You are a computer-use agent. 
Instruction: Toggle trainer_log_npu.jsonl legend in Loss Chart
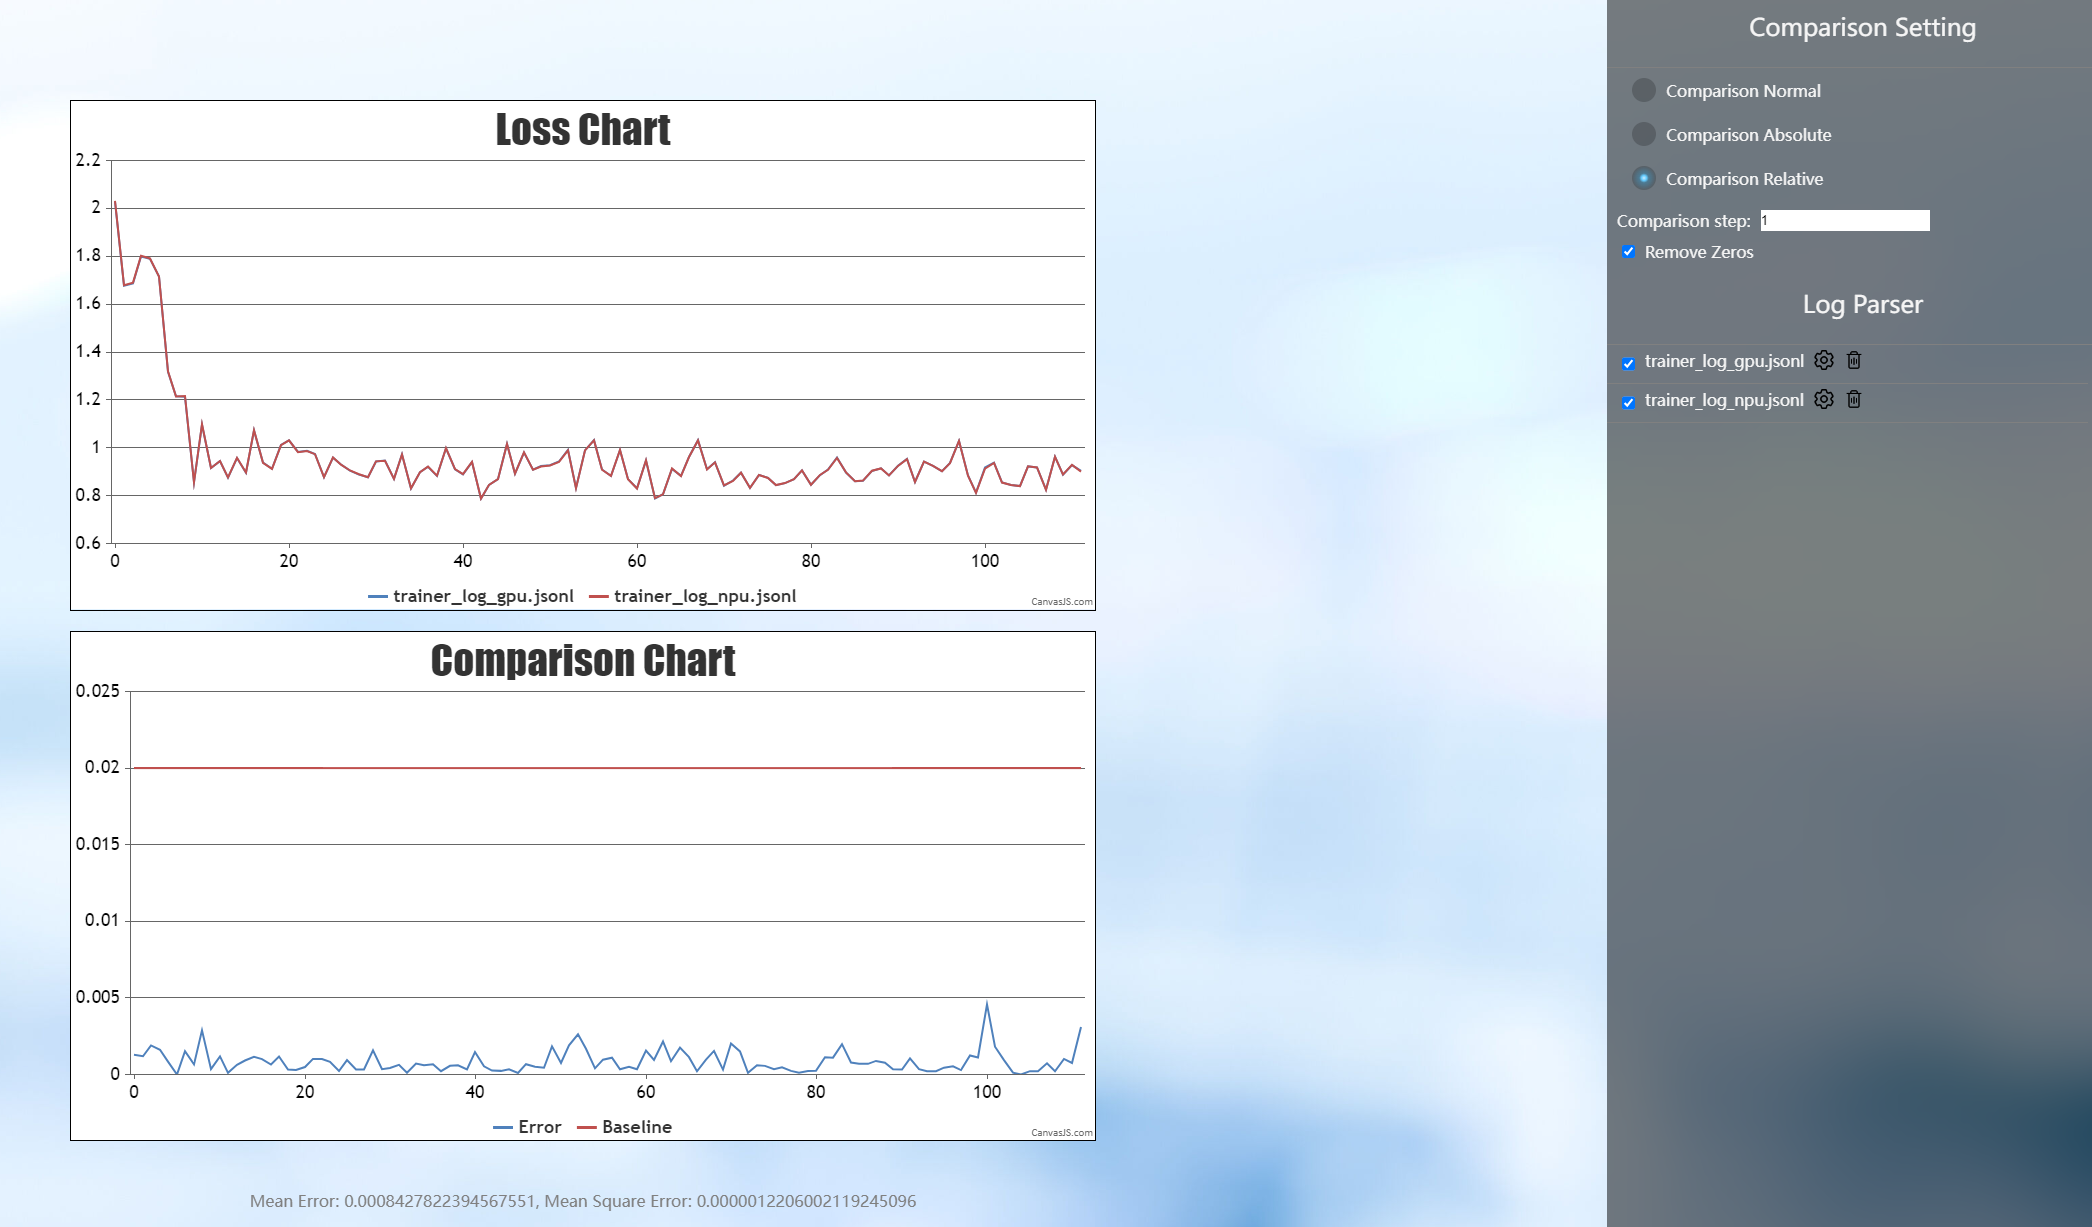pyautogui.click(x=693, y=596)
